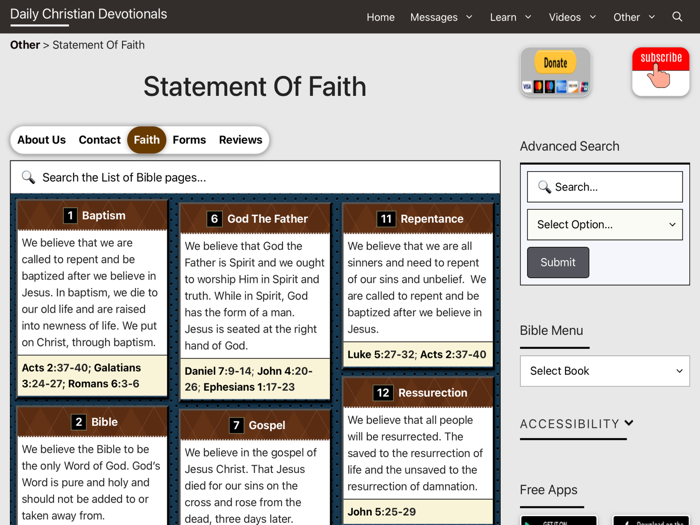Click the 1 Baptism card header

(x=92, y=216)
